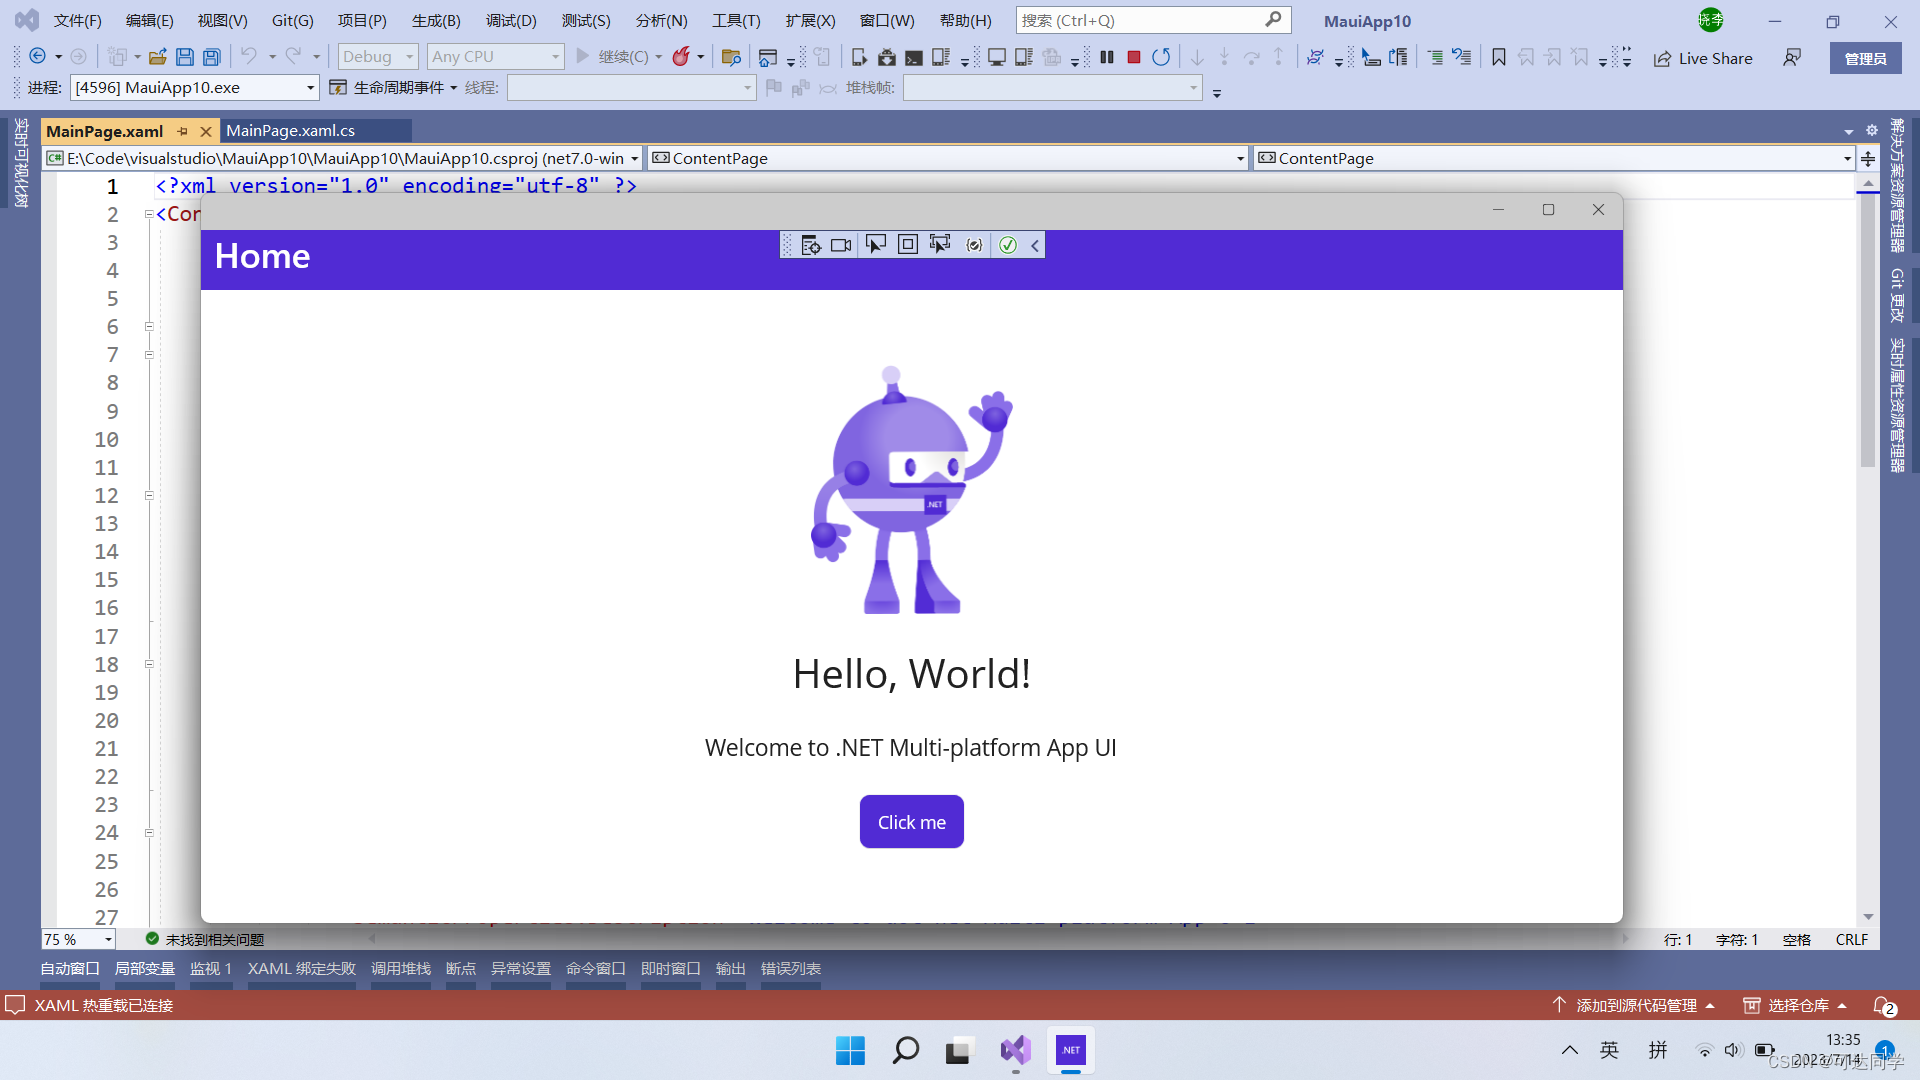Open the Debug configuration dropdown
Screen dimensions: 1920x1080
(409, 57)
